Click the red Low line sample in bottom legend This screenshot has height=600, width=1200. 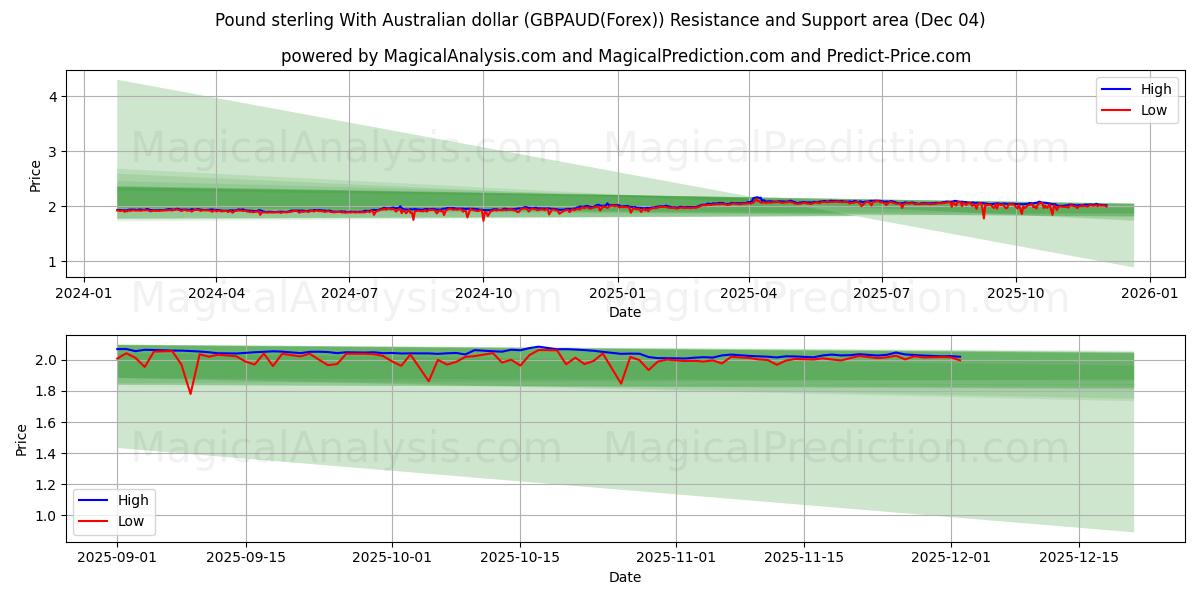point(94,521)
